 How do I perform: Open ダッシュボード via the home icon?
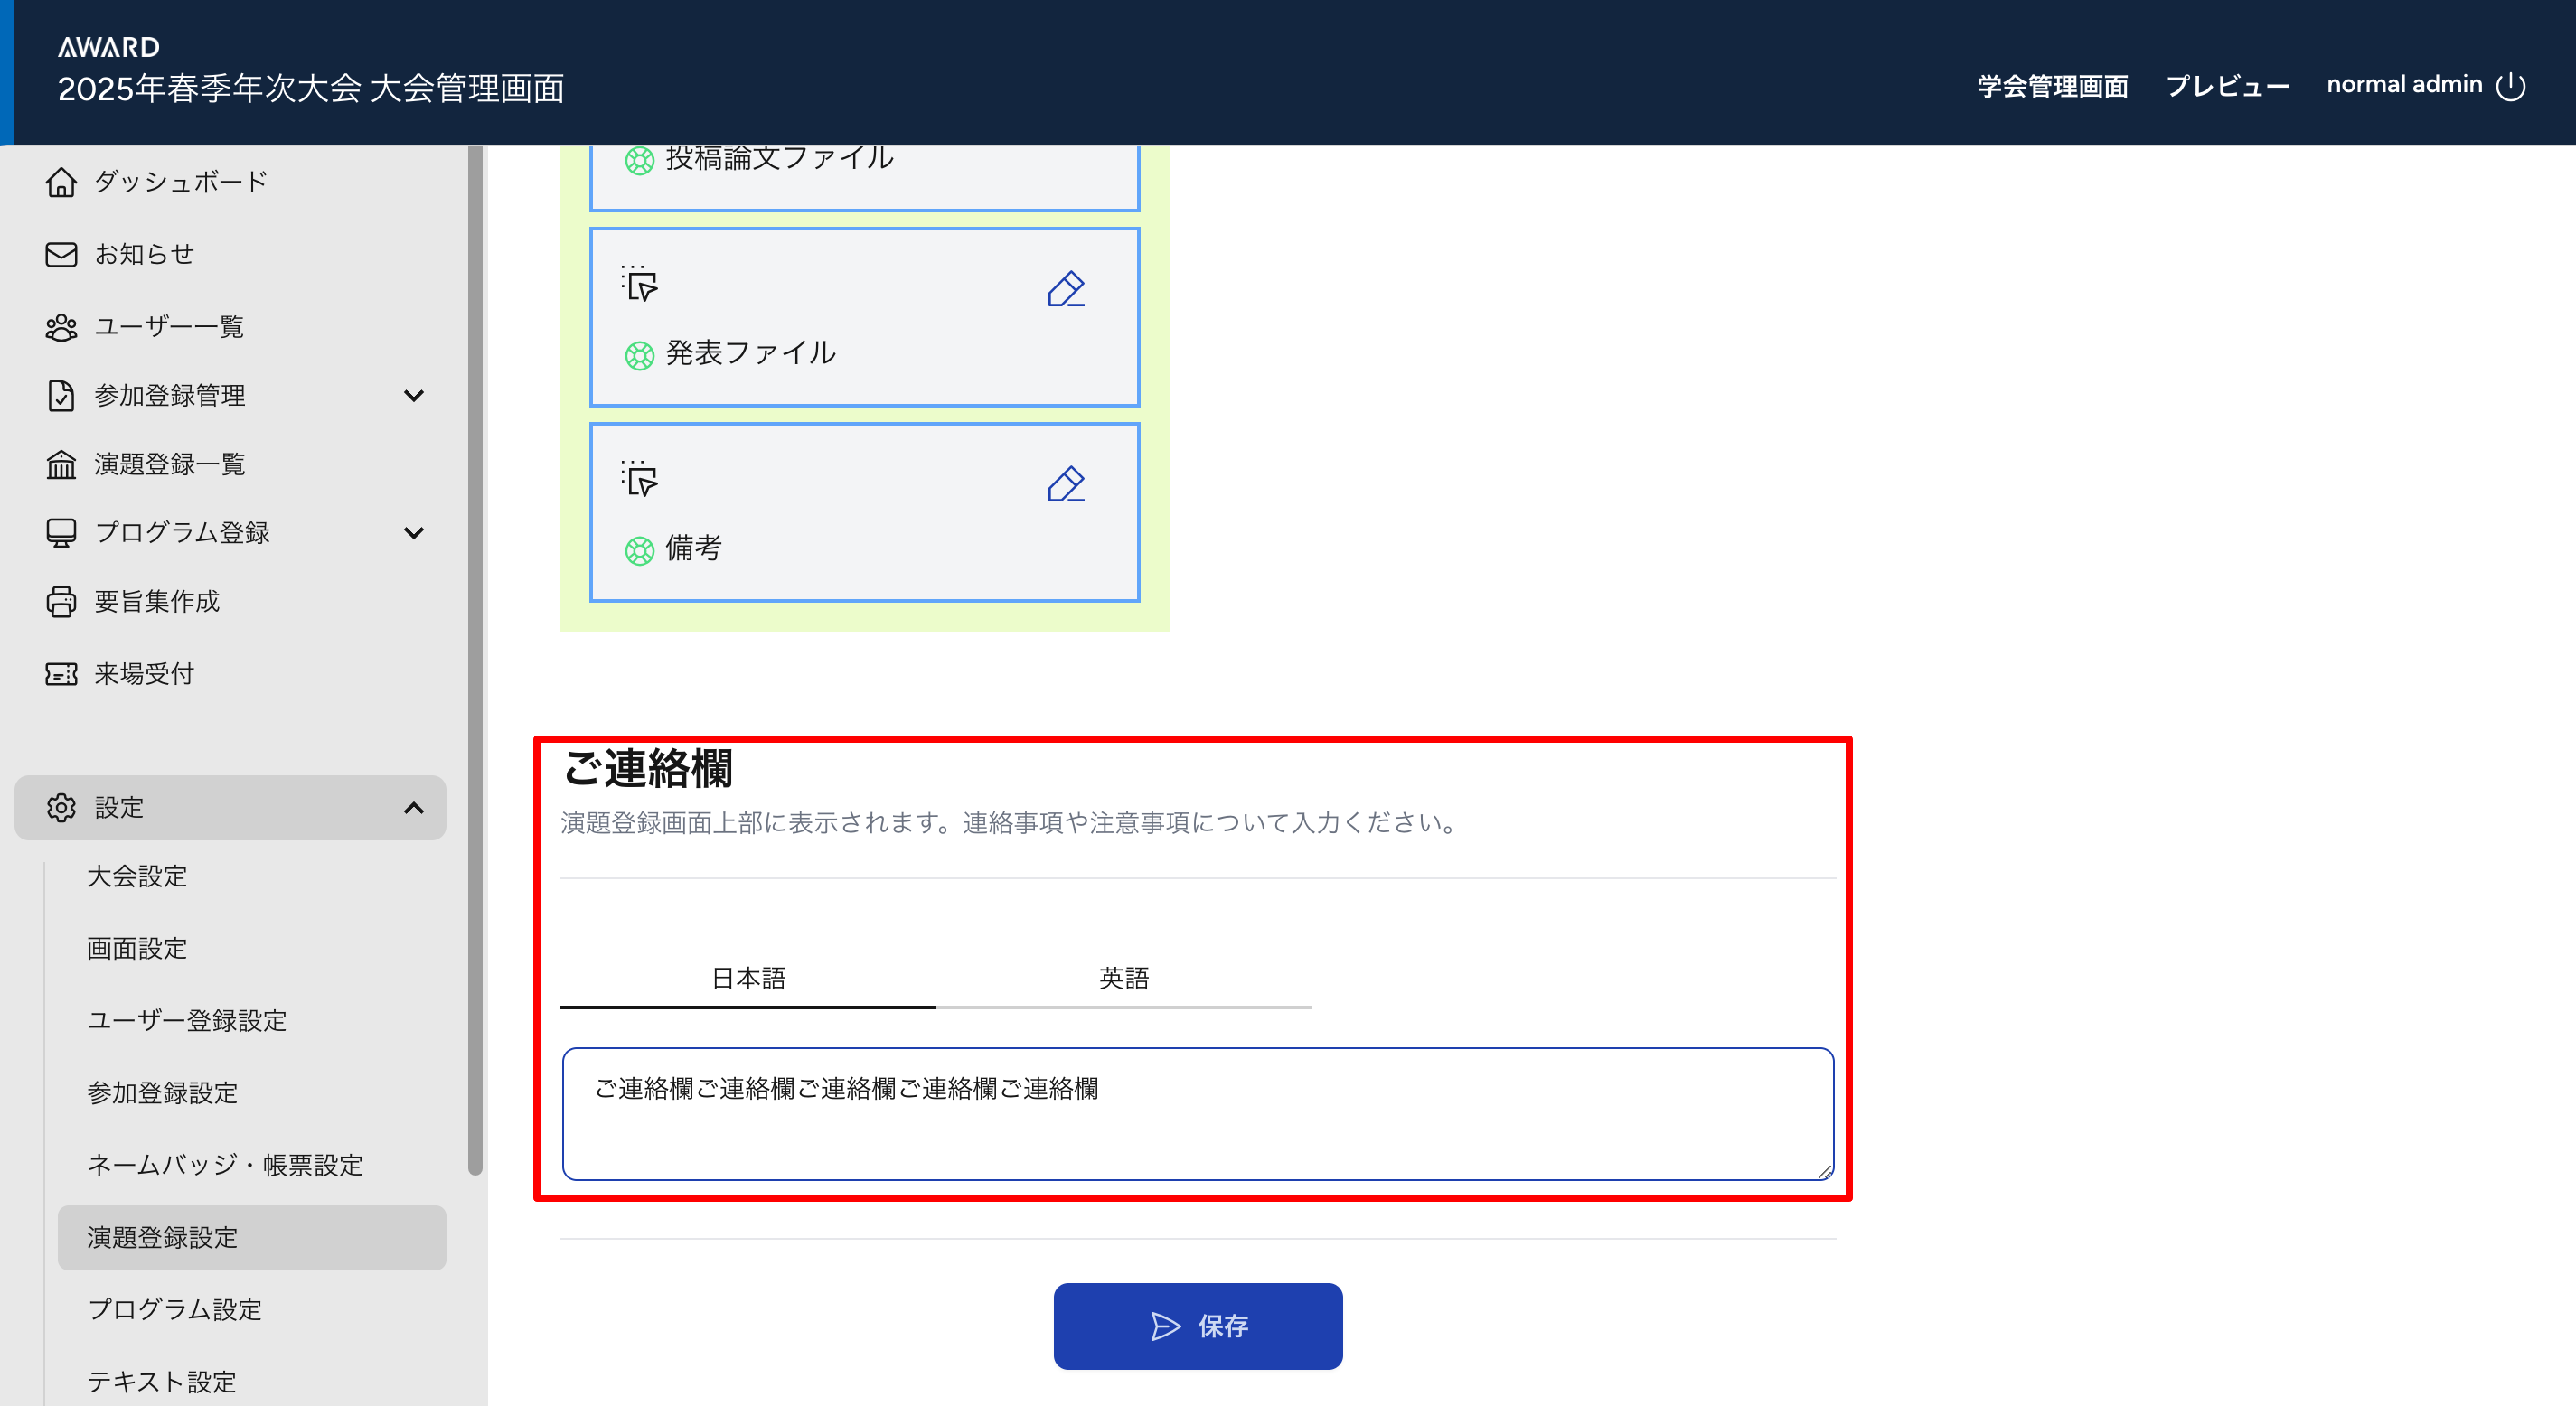(61, 182)
